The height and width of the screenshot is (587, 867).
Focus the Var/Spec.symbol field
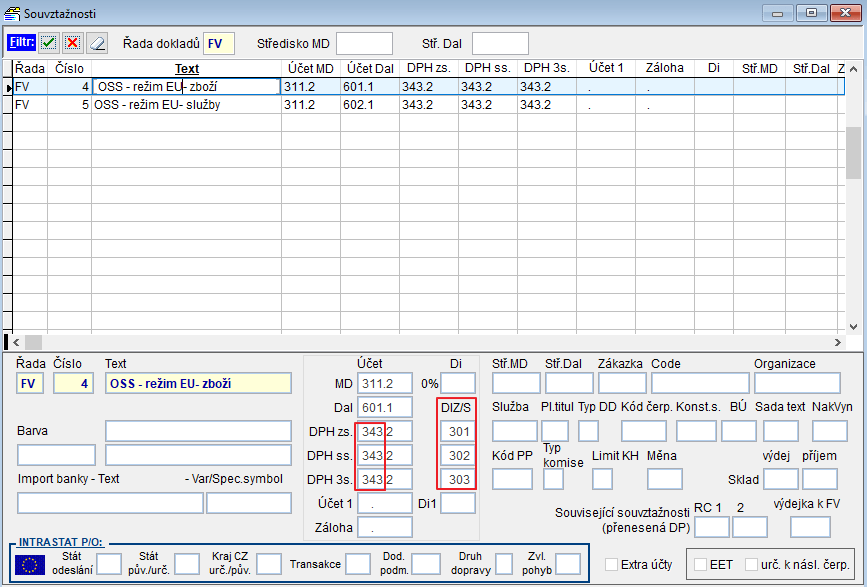pyautogui.click(x=249, y=503)
